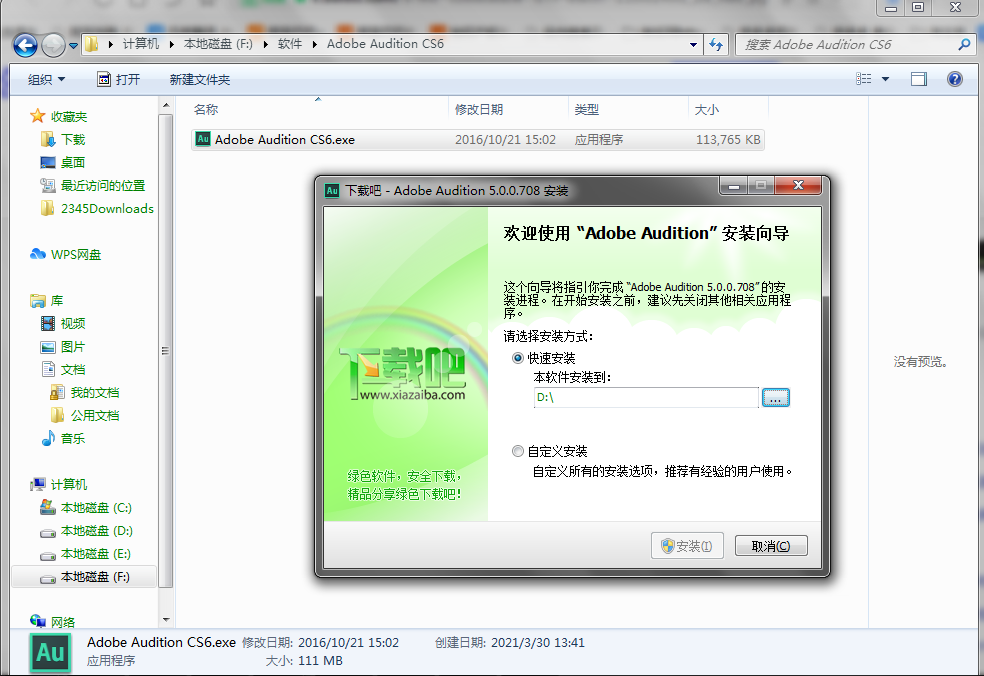Click the installer title bar Au icon

pos(332,190)
